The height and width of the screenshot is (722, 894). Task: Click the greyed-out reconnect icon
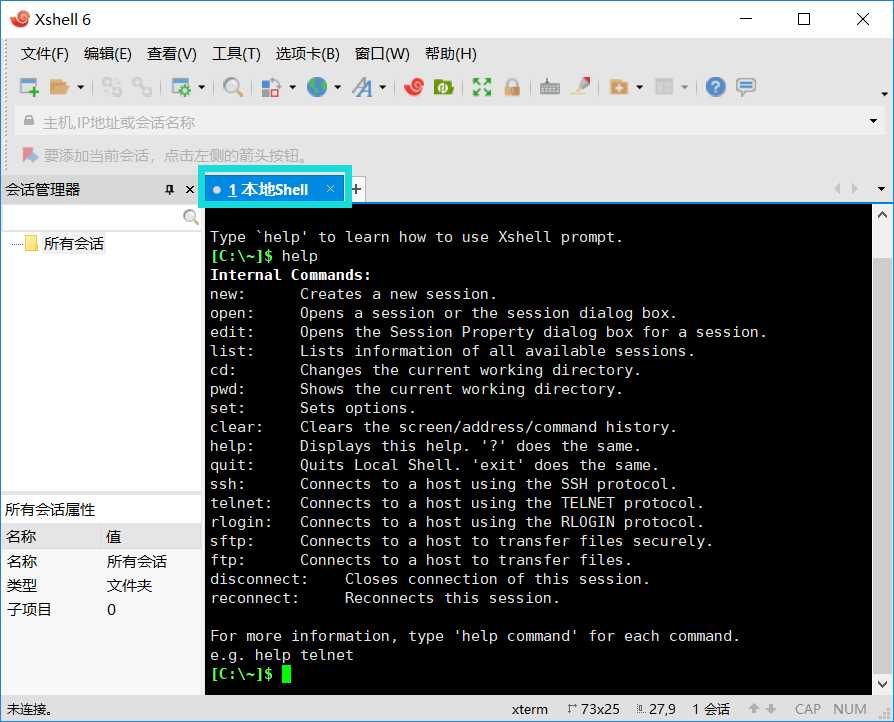(112, 87)
